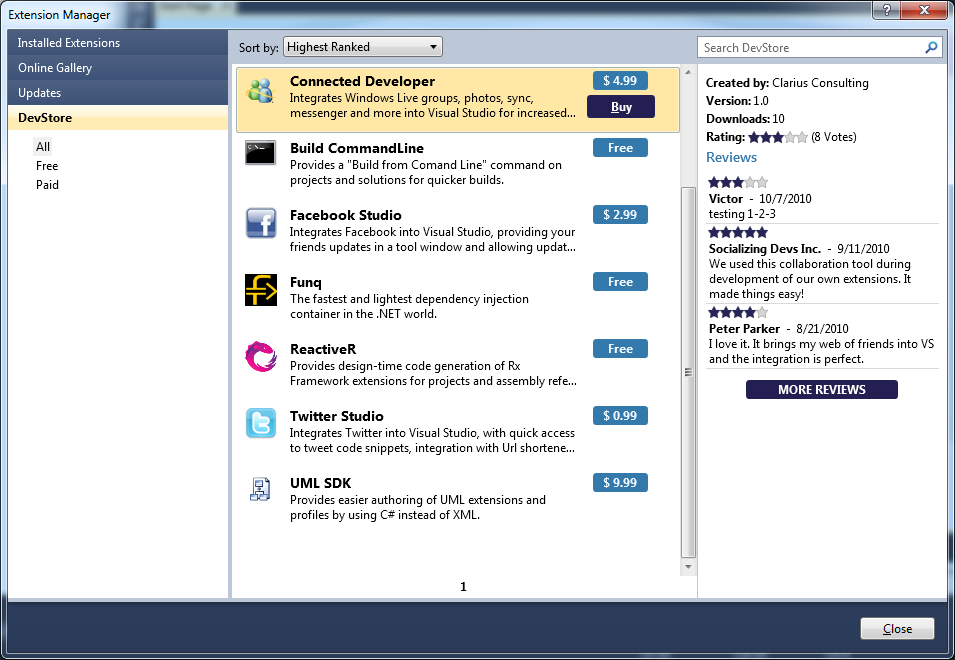Click the Downloads: 10 text

click(745, 119)
